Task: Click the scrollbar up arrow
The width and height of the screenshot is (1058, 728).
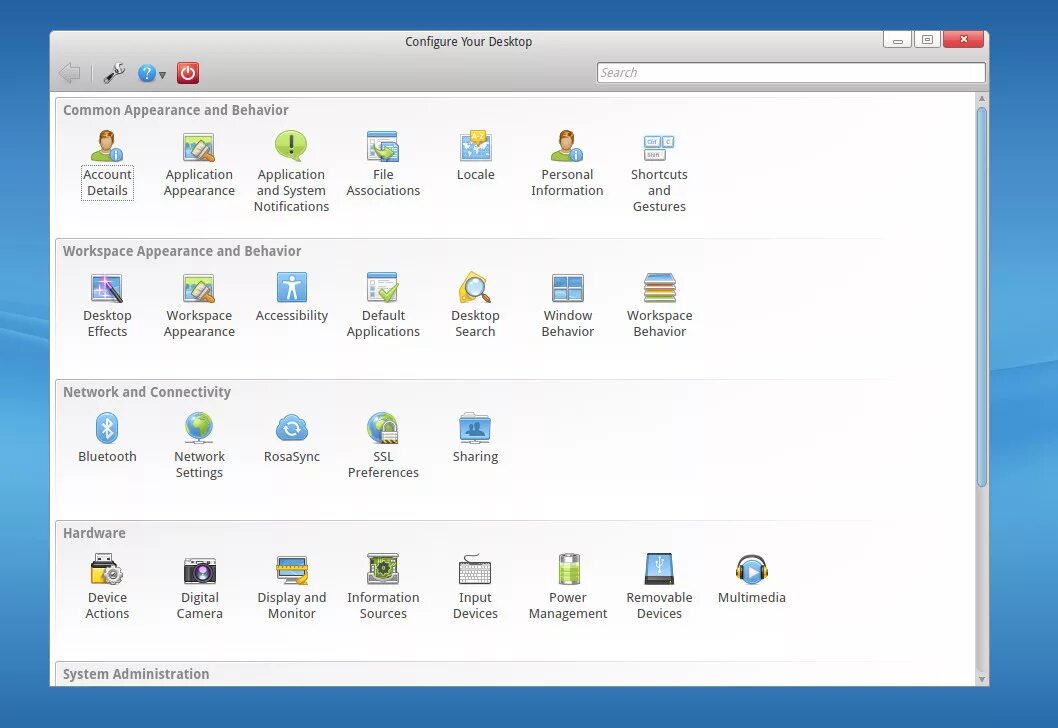Action: [x=982, y=99]
